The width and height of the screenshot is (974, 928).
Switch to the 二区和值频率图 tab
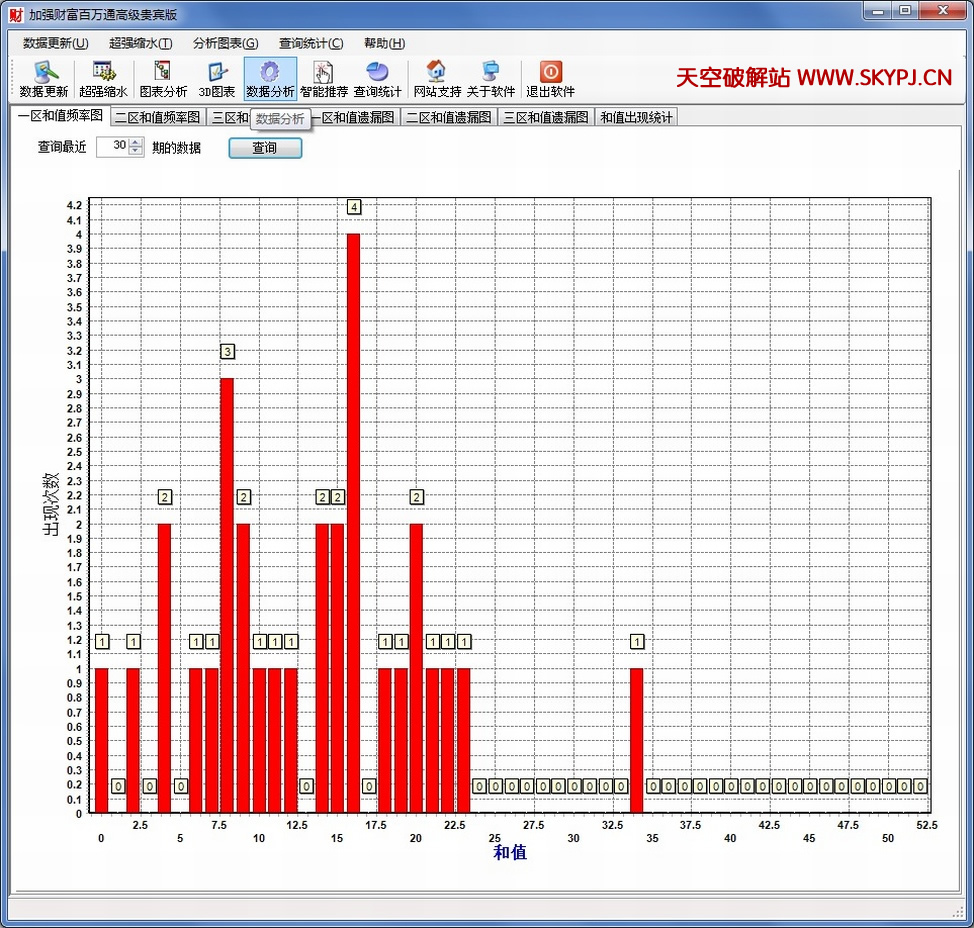[x=157, y=117]
